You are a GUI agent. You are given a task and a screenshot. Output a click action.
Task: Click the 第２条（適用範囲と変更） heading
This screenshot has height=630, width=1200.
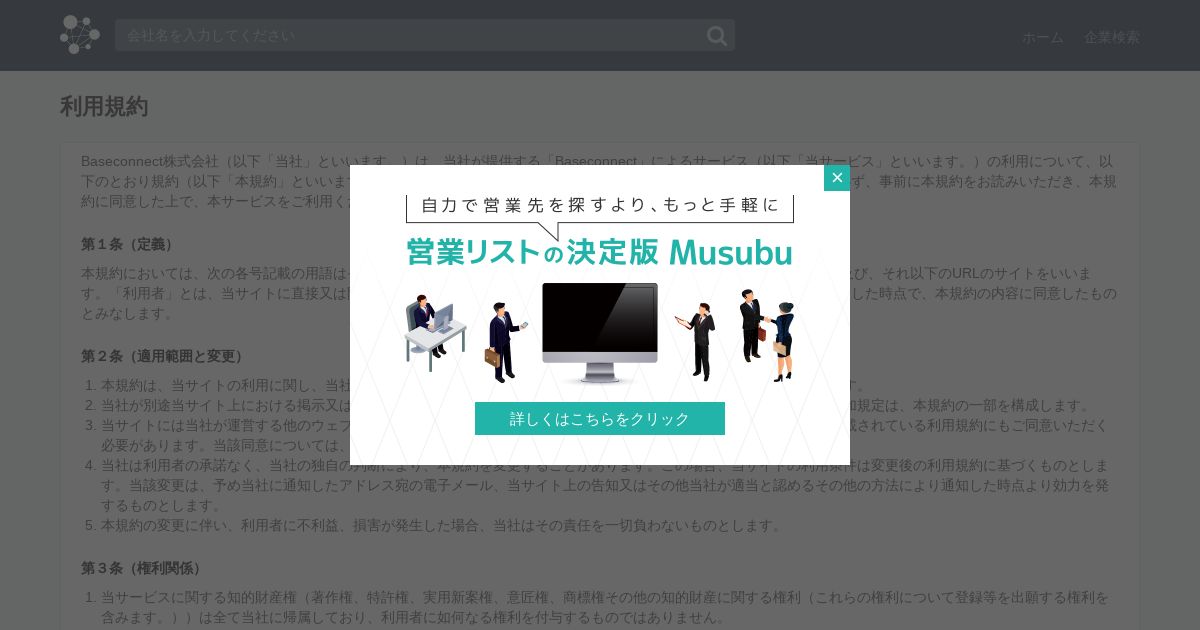pos(164,357)
